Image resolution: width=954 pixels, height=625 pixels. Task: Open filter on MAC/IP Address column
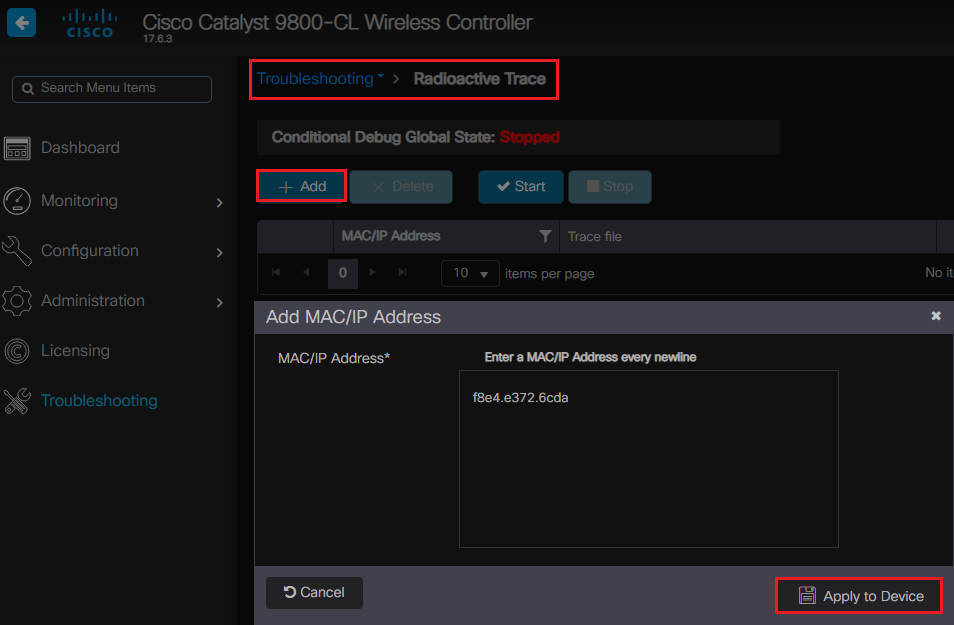[545, 236]
